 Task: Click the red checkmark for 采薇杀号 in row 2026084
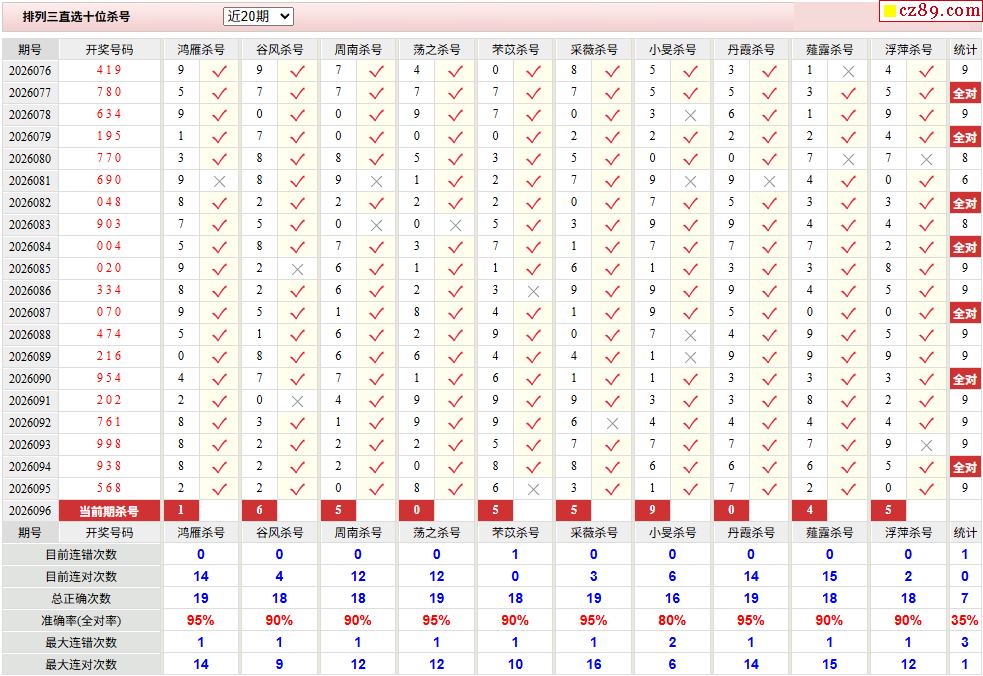612,247
